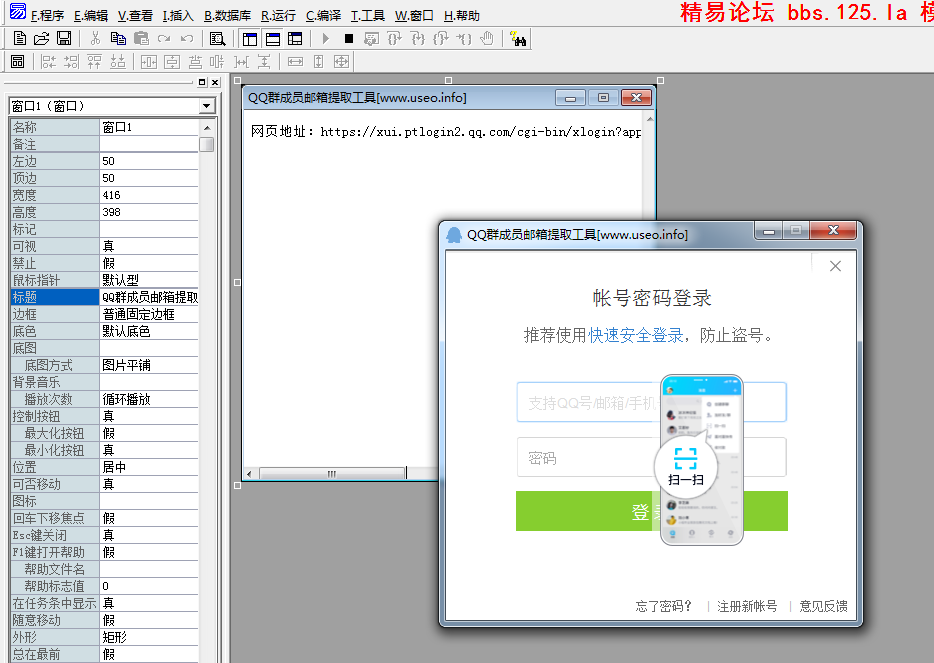Toggle the 回车下移焦点 property value
This screenshot has width=934, height=663.
pos(149,518)
